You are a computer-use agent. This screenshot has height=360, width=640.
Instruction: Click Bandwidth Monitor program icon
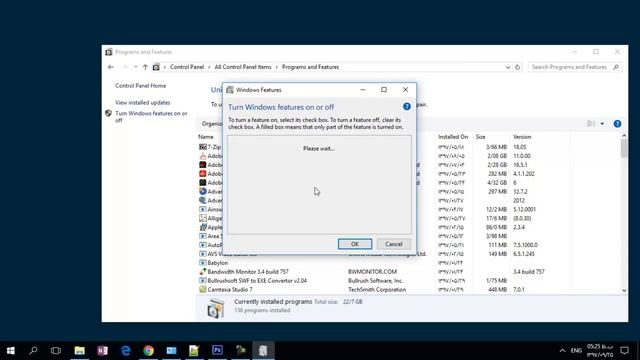[202, 272]
